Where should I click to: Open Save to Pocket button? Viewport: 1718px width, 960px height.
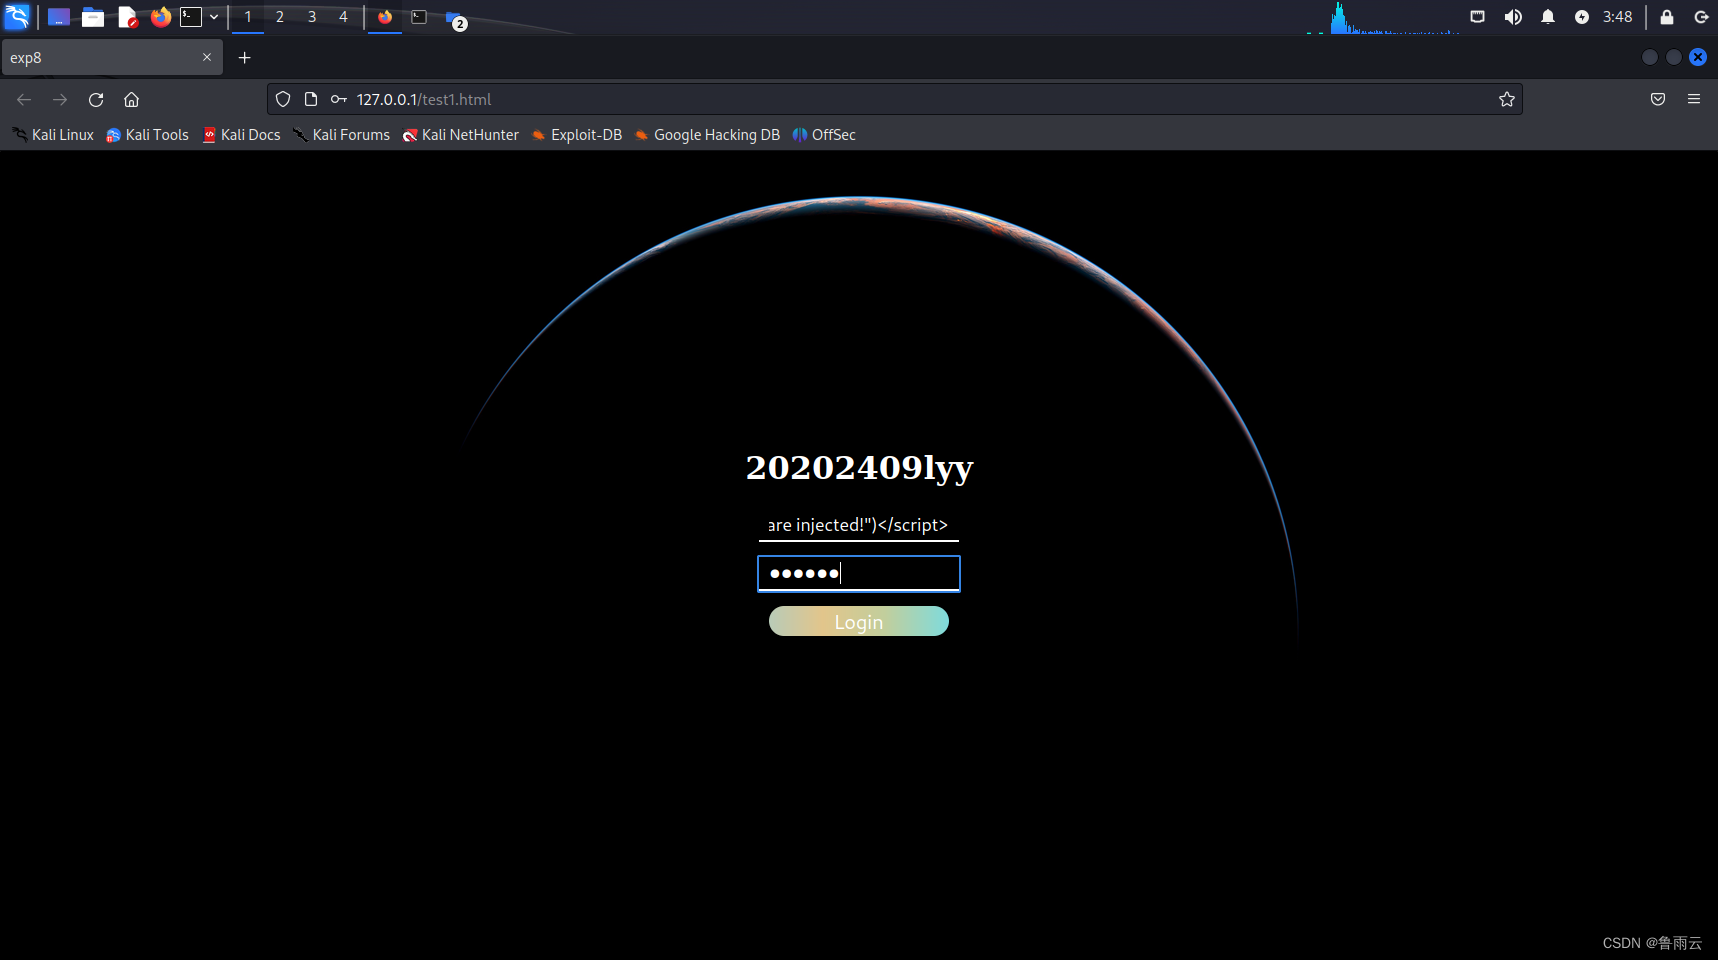click(x=1658, y=99)
